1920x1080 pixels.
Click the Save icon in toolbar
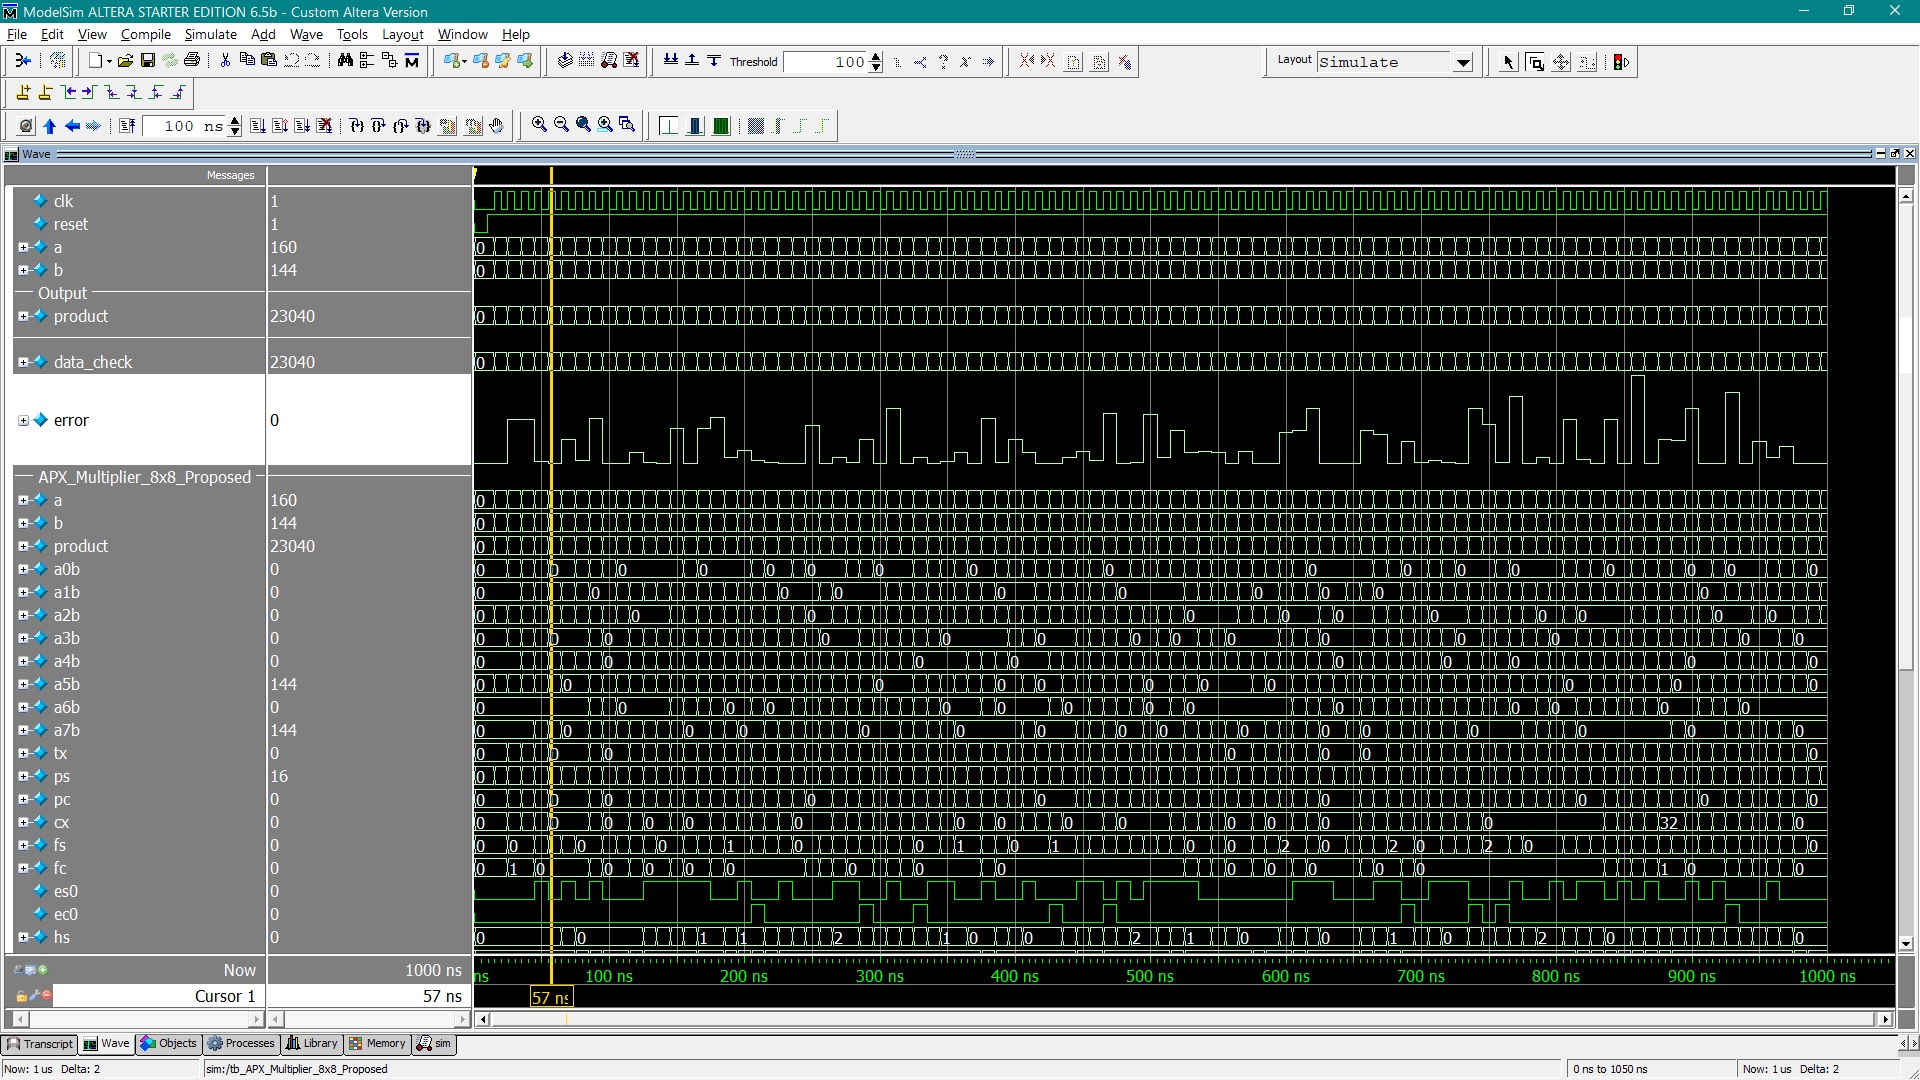coord(148,61)
